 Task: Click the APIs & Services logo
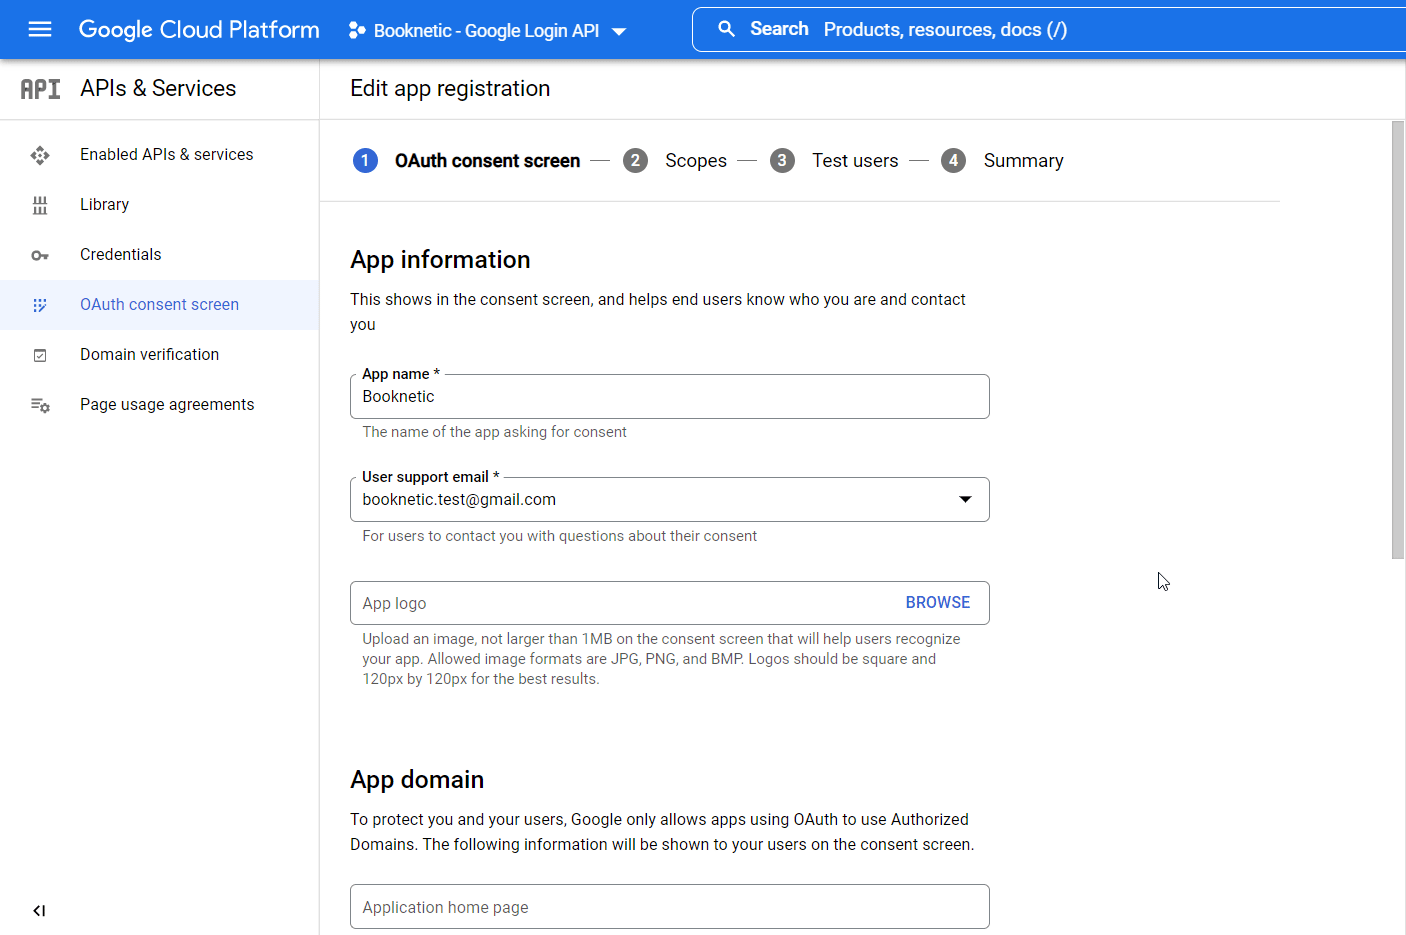tap(40, 88)
